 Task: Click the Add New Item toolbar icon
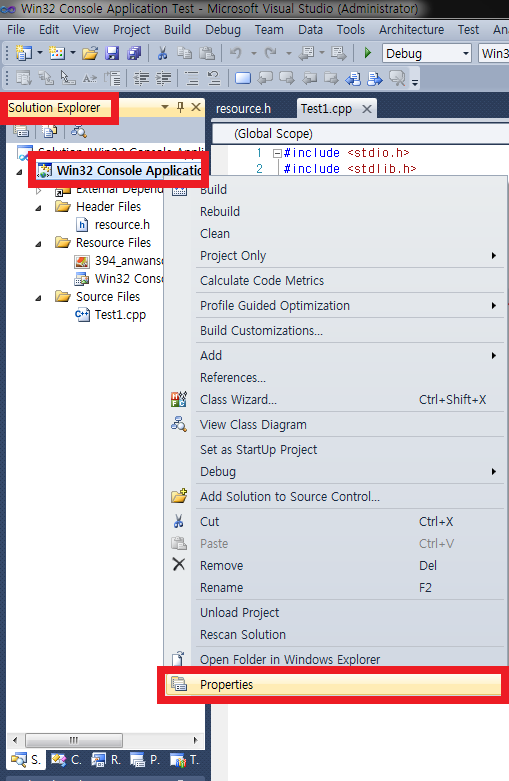coord(57,53)
